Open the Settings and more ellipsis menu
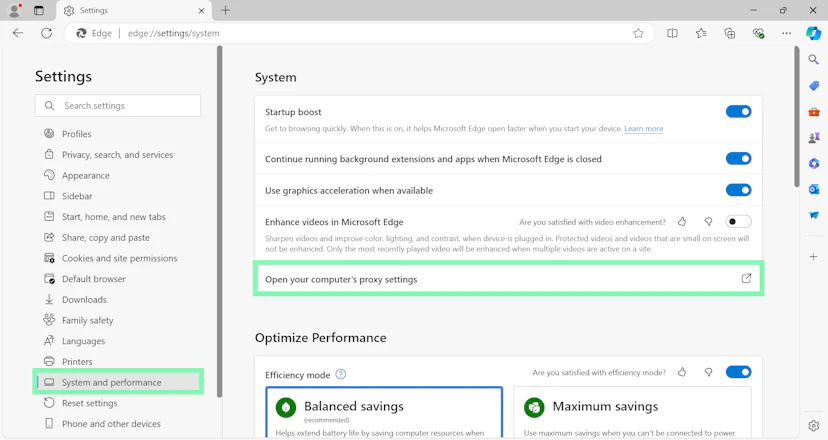 coord(787,33)
